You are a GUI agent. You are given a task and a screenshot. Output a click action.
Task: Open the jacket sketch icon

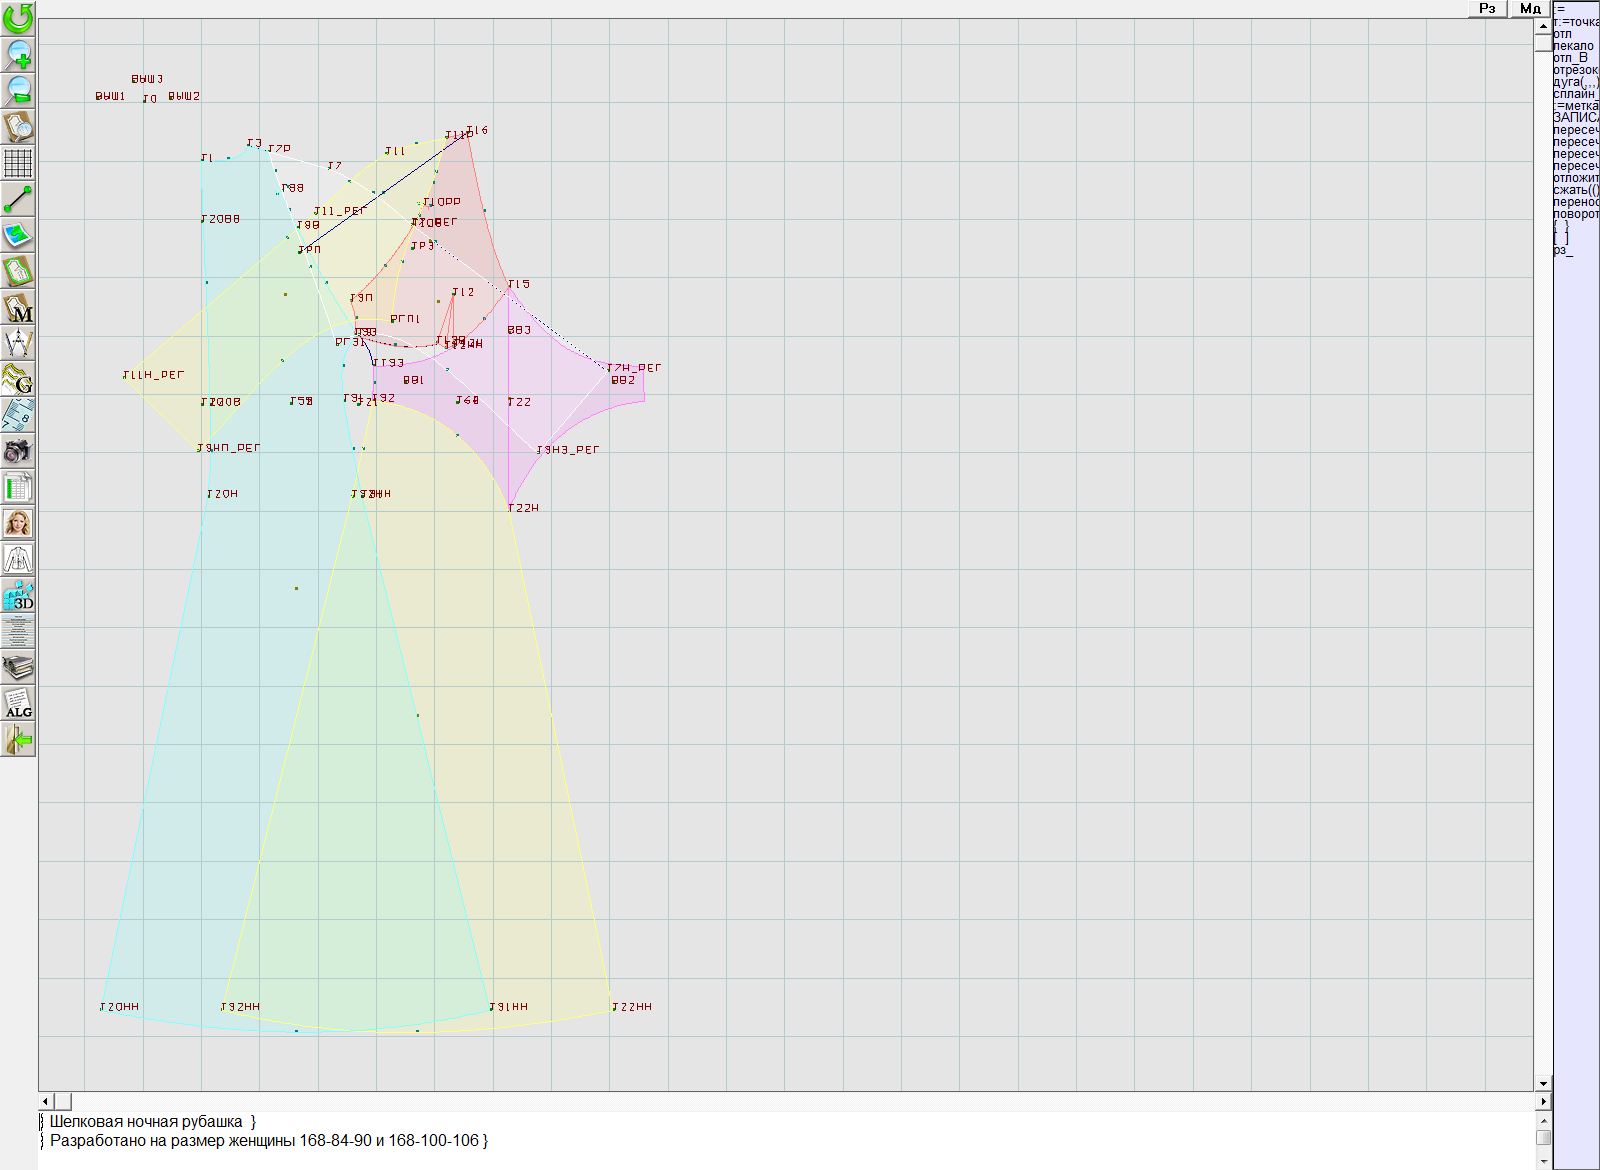[18, 559]
